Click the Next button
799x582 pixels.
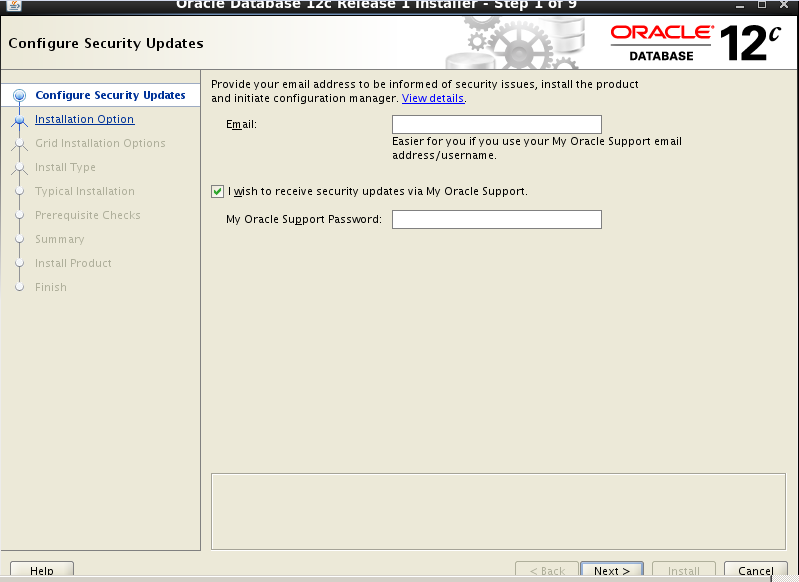(611, 571)
